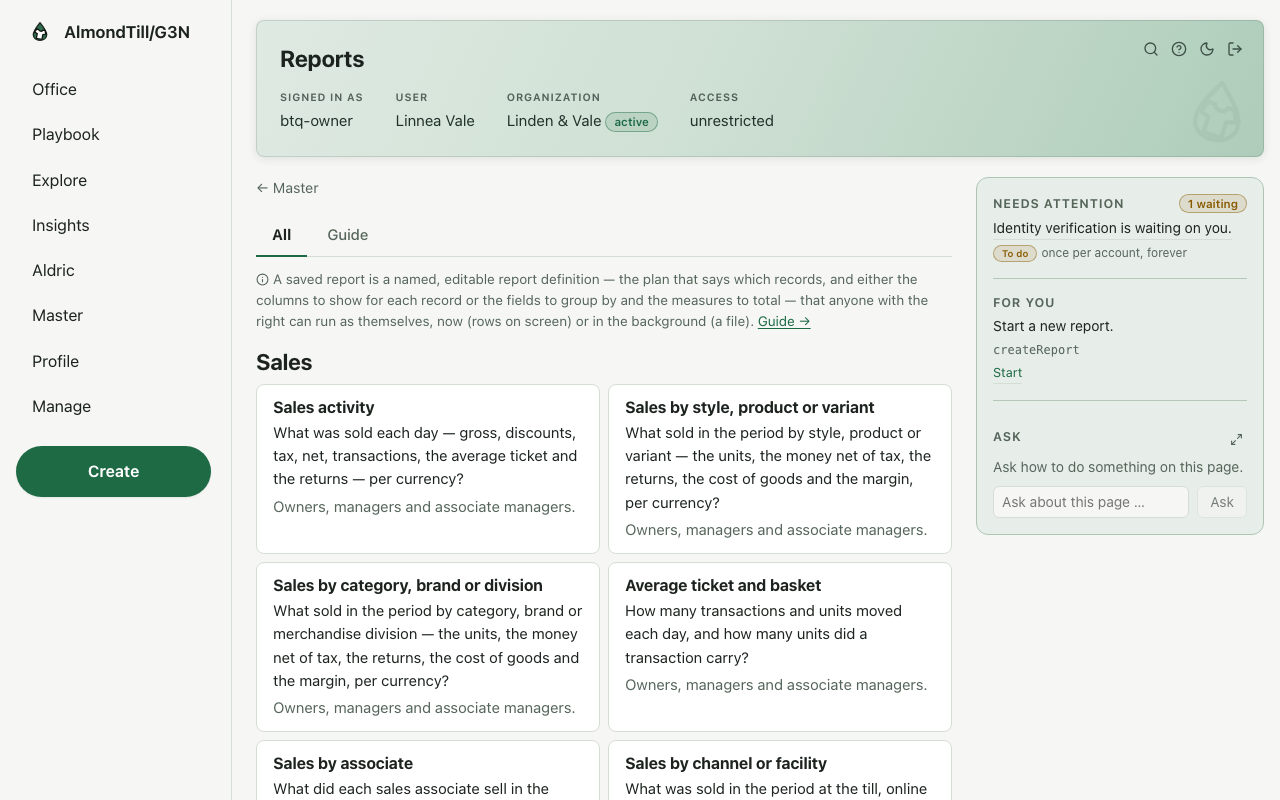Open search via magnifier icon
This screenshot has width=1280, height=800.
pyautogui.click(x=1151, y=49)
